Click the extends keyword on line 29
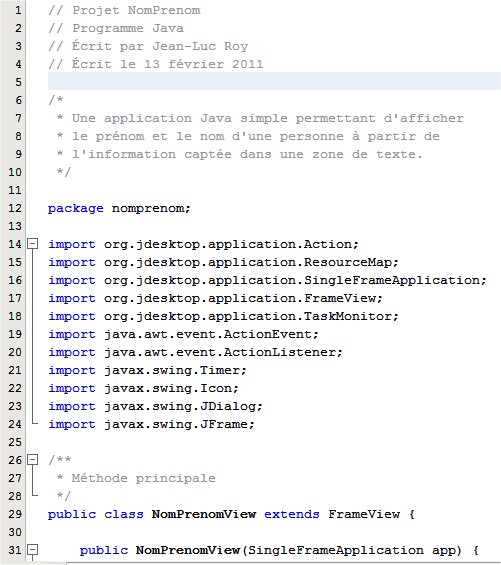 pyautogui.click(x=292, y=514)
